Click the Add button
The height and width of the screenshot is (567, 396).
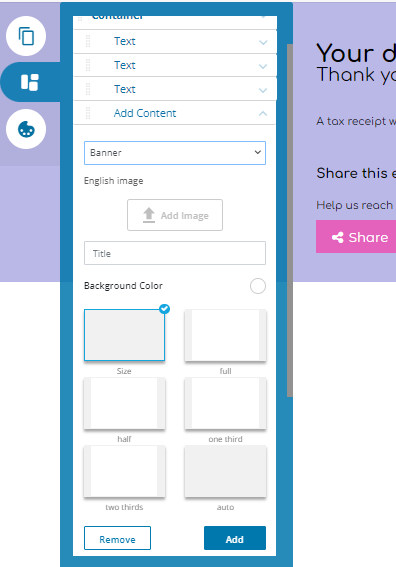click(x=235, y=538)
